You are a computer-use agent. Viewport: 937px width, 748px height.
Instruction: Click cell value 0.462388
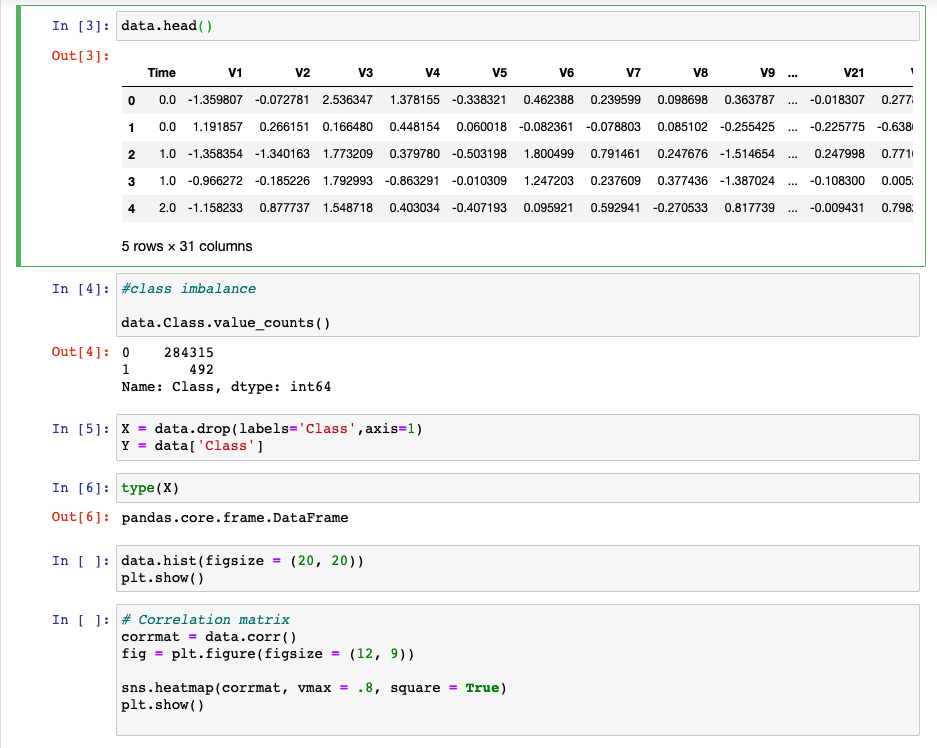549,100
